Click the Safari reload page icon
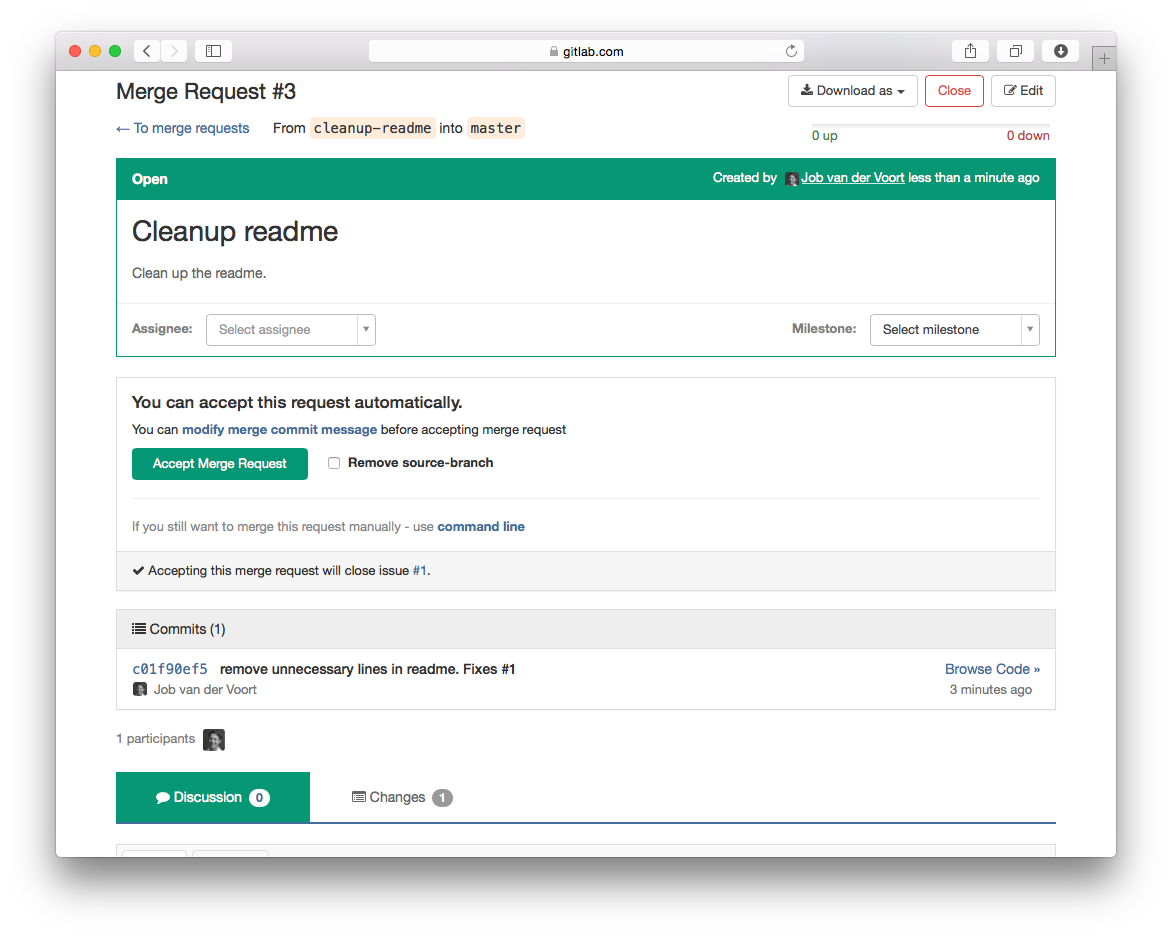This screenshot has height=937, width=1172. [x=790, y=50]
